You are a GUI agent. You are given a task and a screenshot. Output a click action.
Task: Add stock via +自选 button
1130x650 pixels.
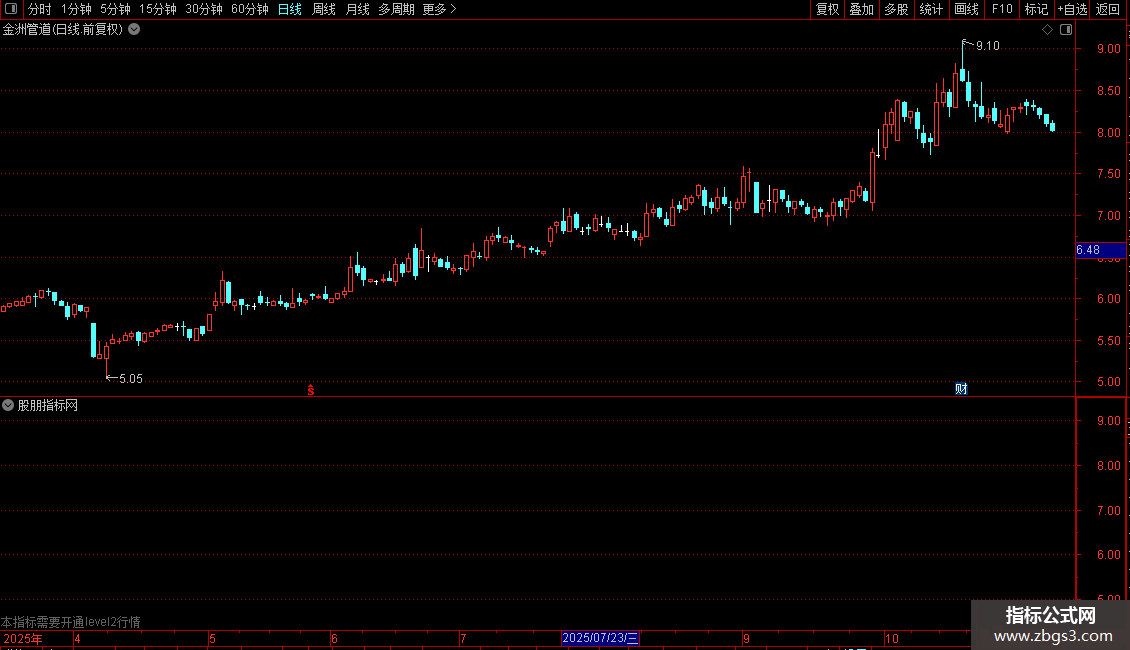tap(1072, 9)
